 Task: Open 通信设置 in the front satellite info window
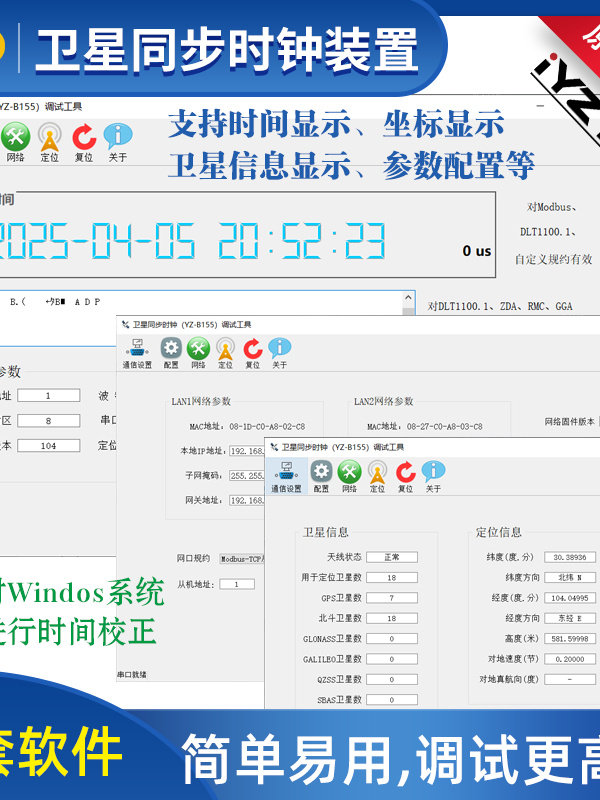[x=286, y=475]
